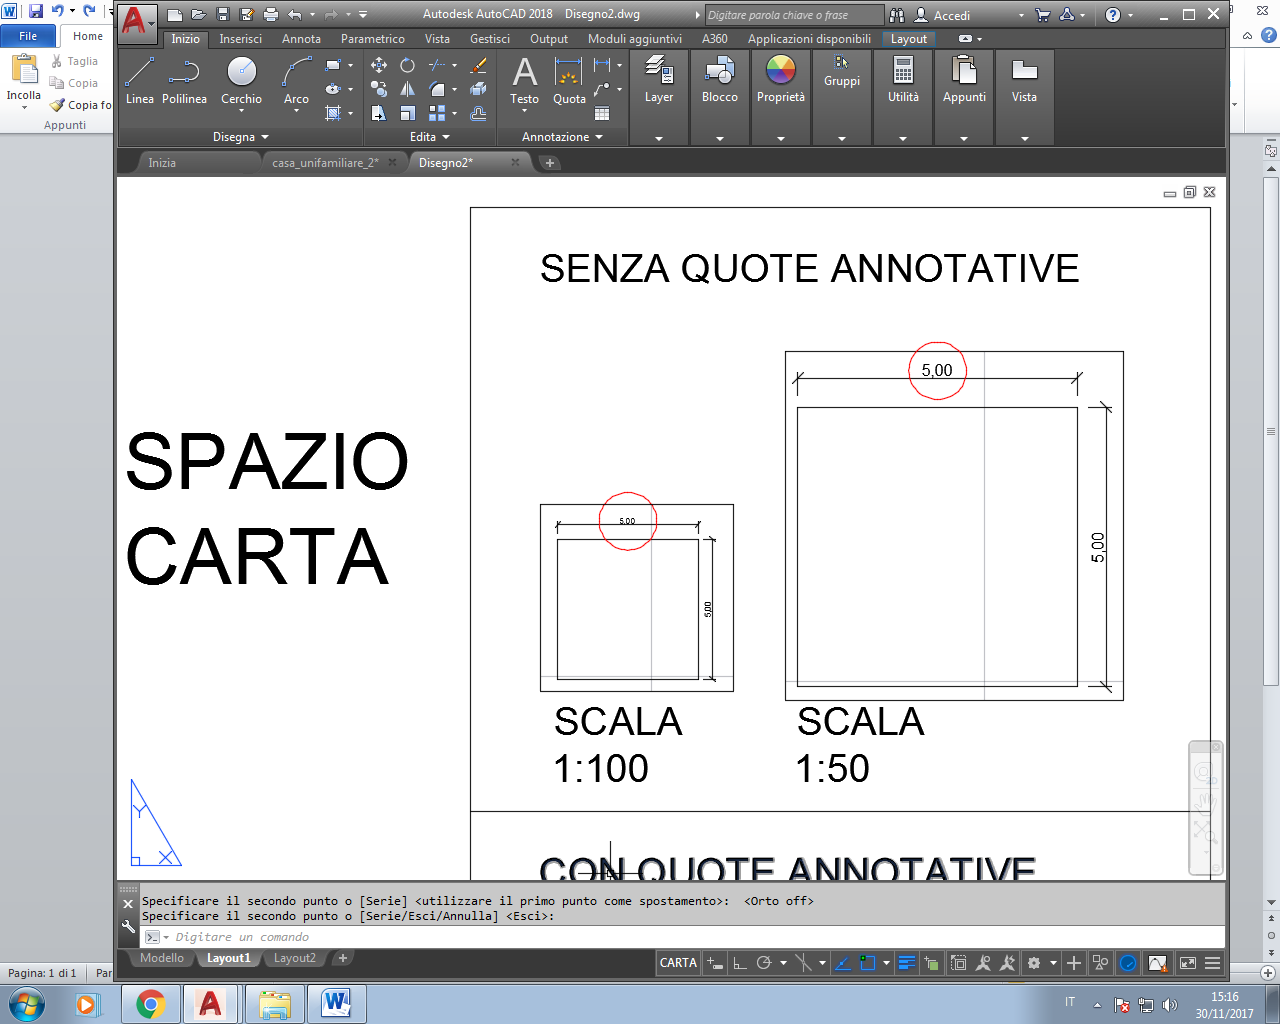Screen dimensions: 1280x1024
Task: Open AutoCAD from Windows taskbar
Action: [x=209, y=1004]
